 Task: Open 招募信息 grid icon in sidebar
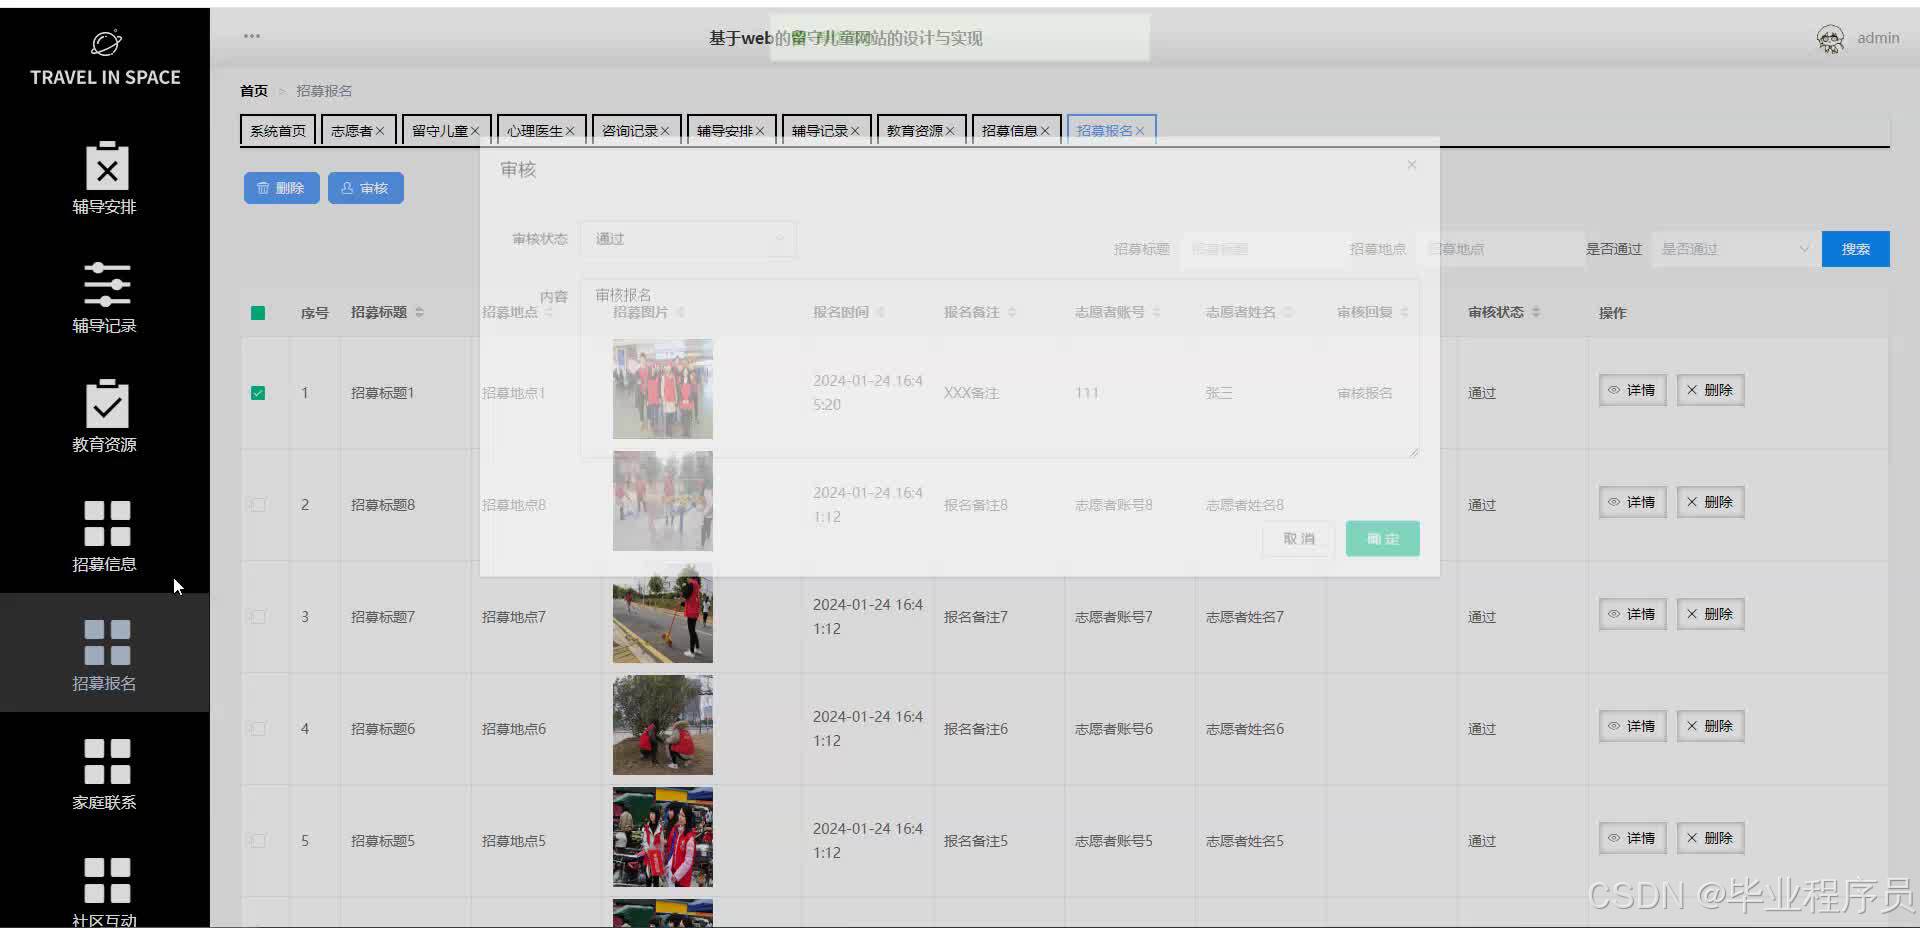(107, 523)
